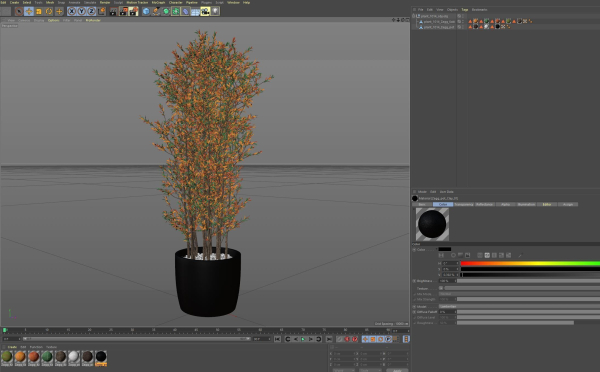Viewport: 600px width, 372px height.
Task: Click the blue deformer icon
Action: pos(186,11)
